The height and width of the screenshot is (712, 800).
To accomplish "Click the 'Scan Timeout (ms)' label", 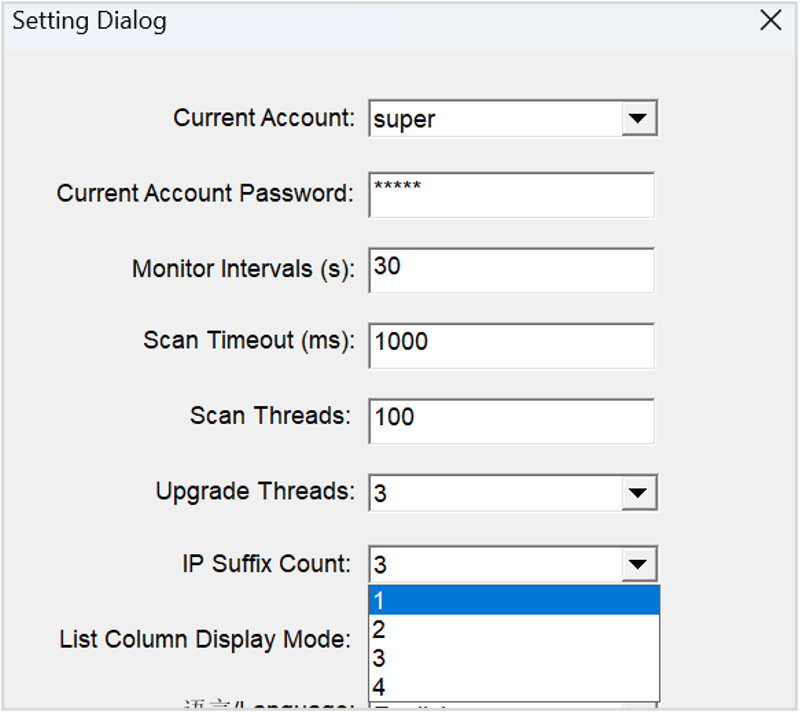I will coord(249,340).
